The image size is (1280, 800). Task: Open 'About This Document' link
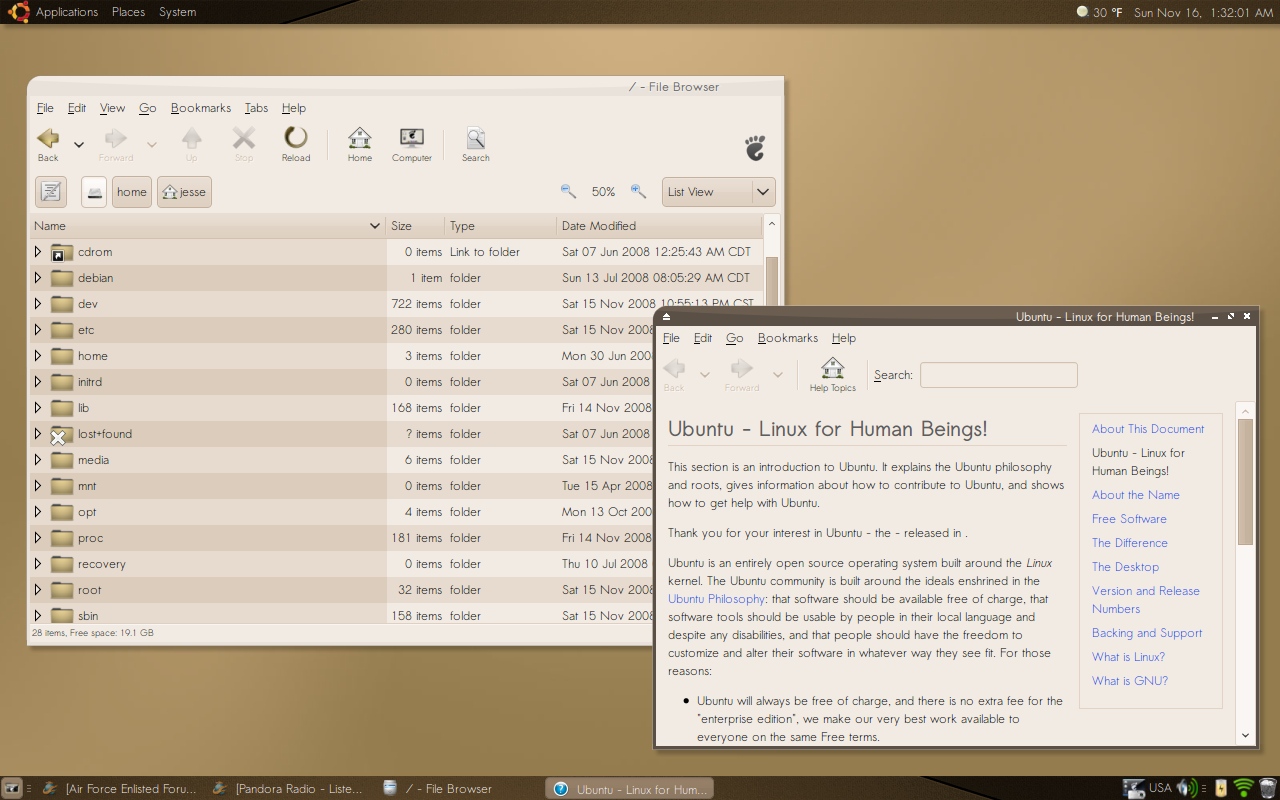(x=1148, y=429)
